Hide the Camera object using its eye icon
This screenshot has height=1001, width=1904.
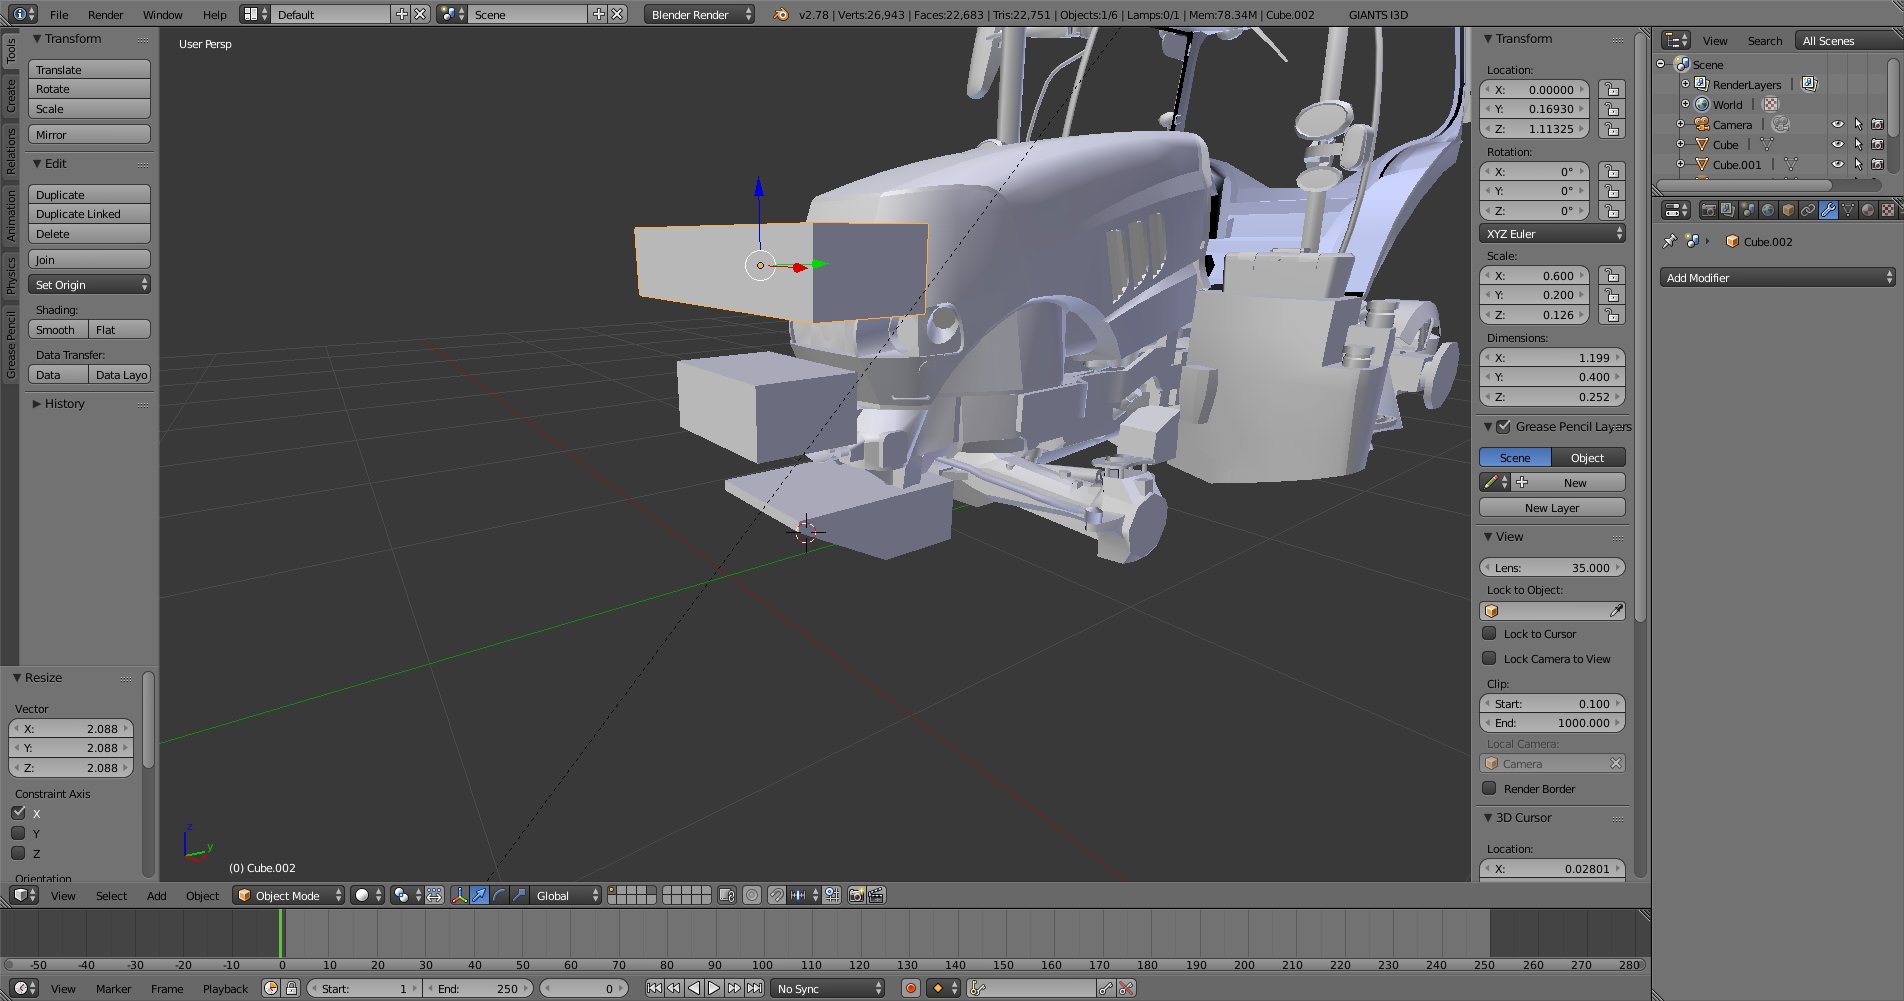[x=1837, y=125]
